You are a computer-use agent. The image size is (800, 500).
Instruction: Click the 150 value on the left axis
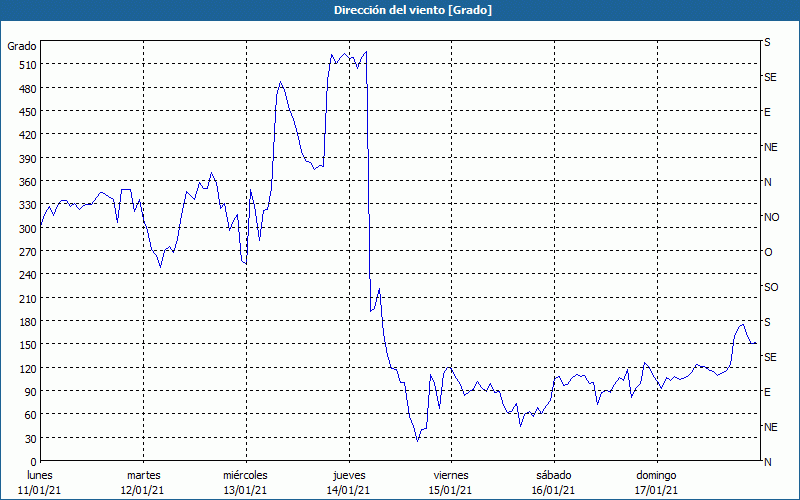tap(27, 345)
